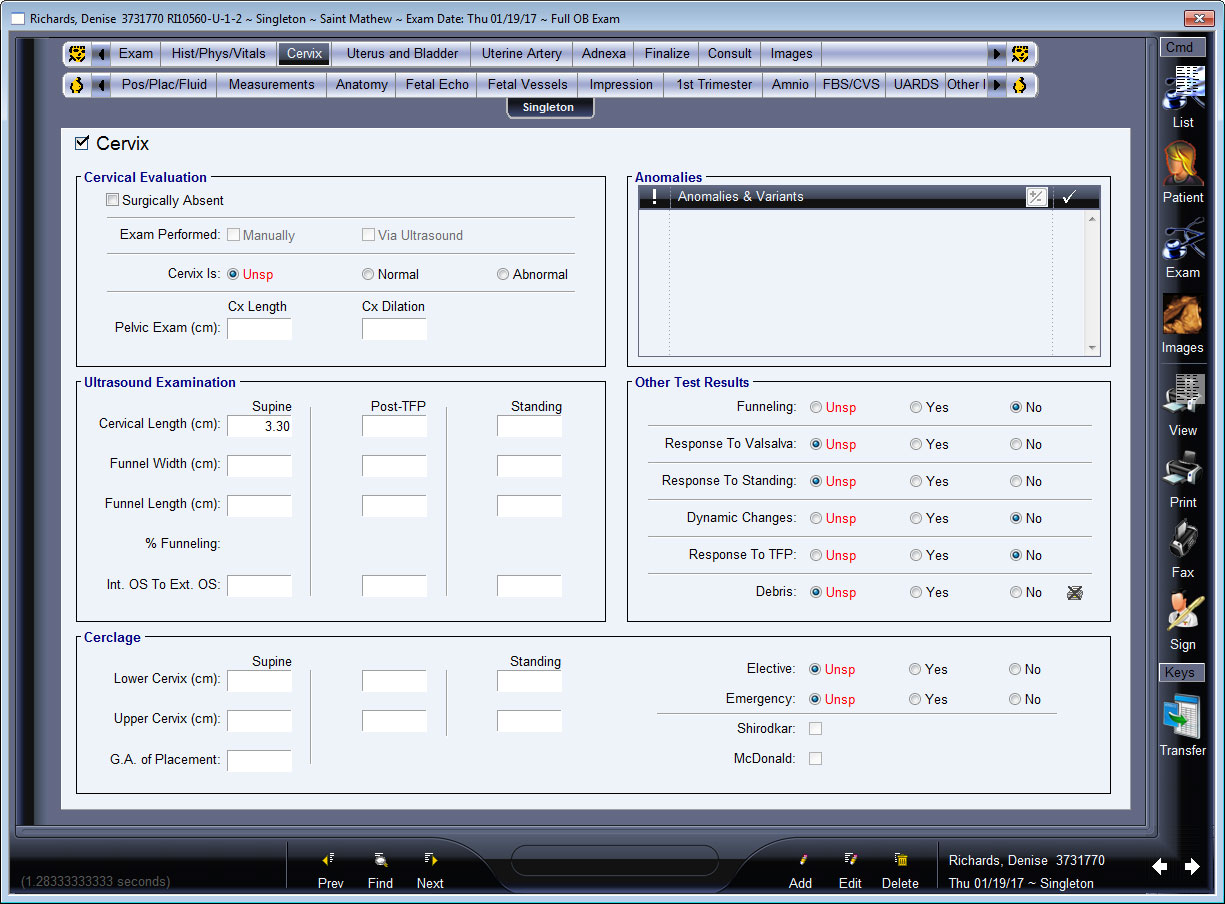Toggle the Cervix section checkbox
Image resolution: width=1225 pixels, height=904 pixels.
pos(82,143)
